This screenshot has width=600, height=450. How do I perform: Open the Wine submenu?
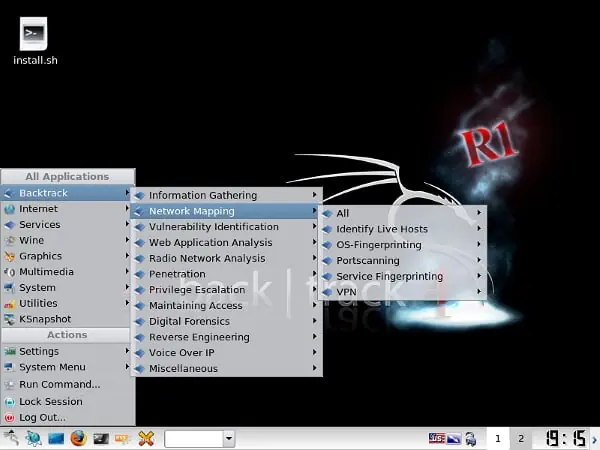pyautogui.click(x=66, y=240)
